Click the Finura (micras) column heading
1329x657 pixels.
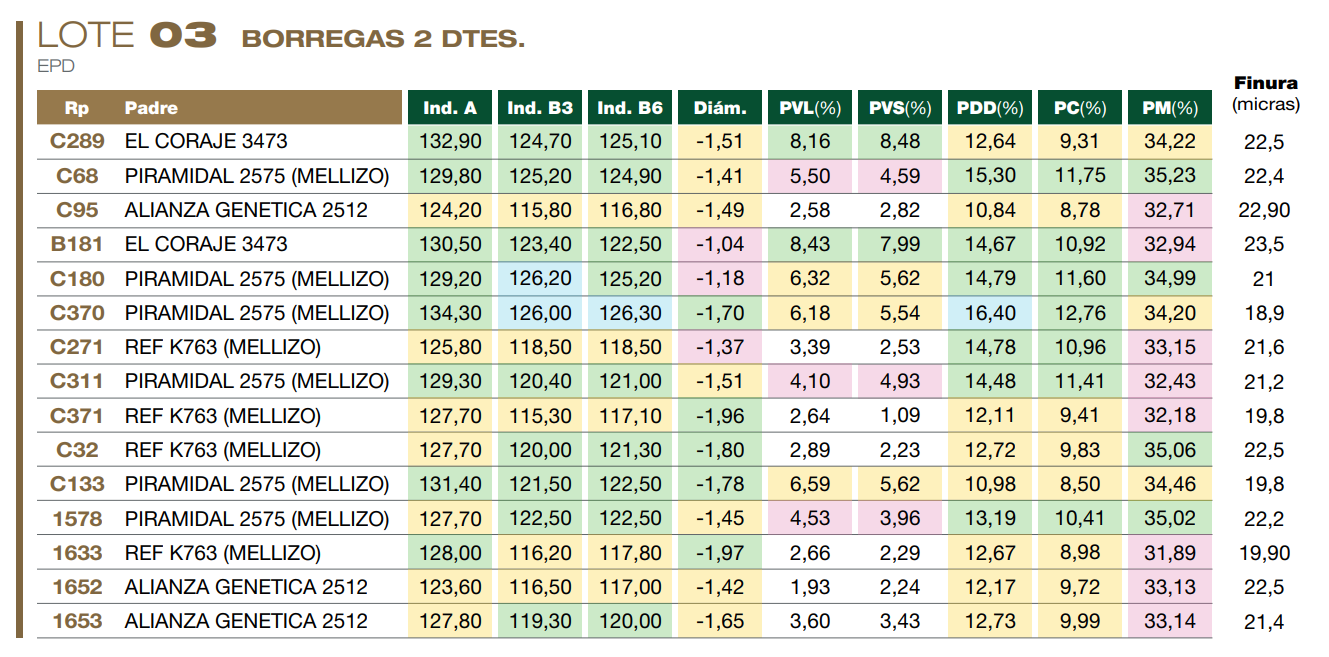(x=1265, y=93)
